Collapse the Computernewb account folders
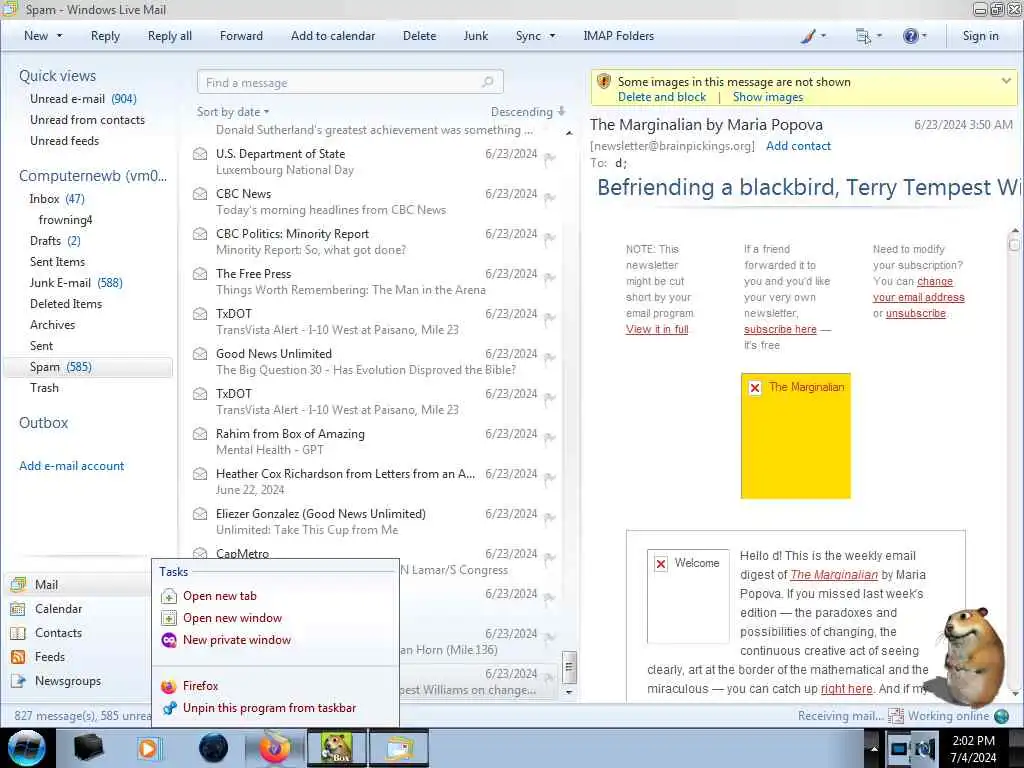 click(x=93, y=176)
